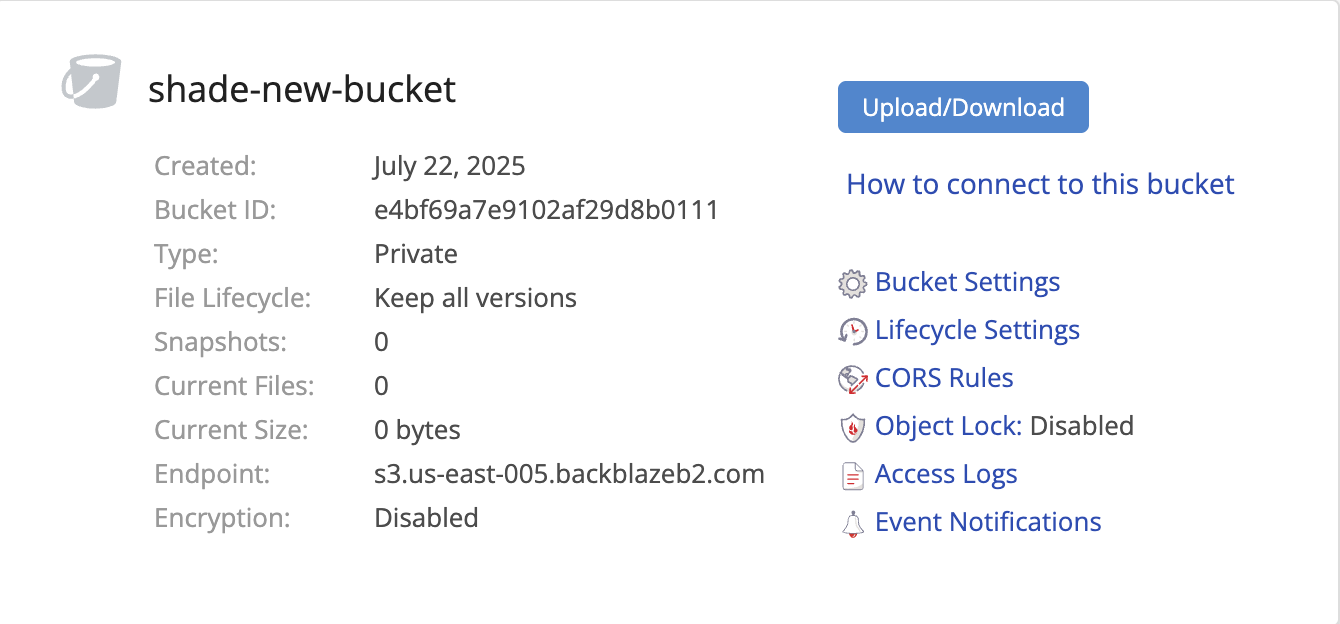
Task: Click the Encryption Disabled value
Action: [x=426, y=518]
